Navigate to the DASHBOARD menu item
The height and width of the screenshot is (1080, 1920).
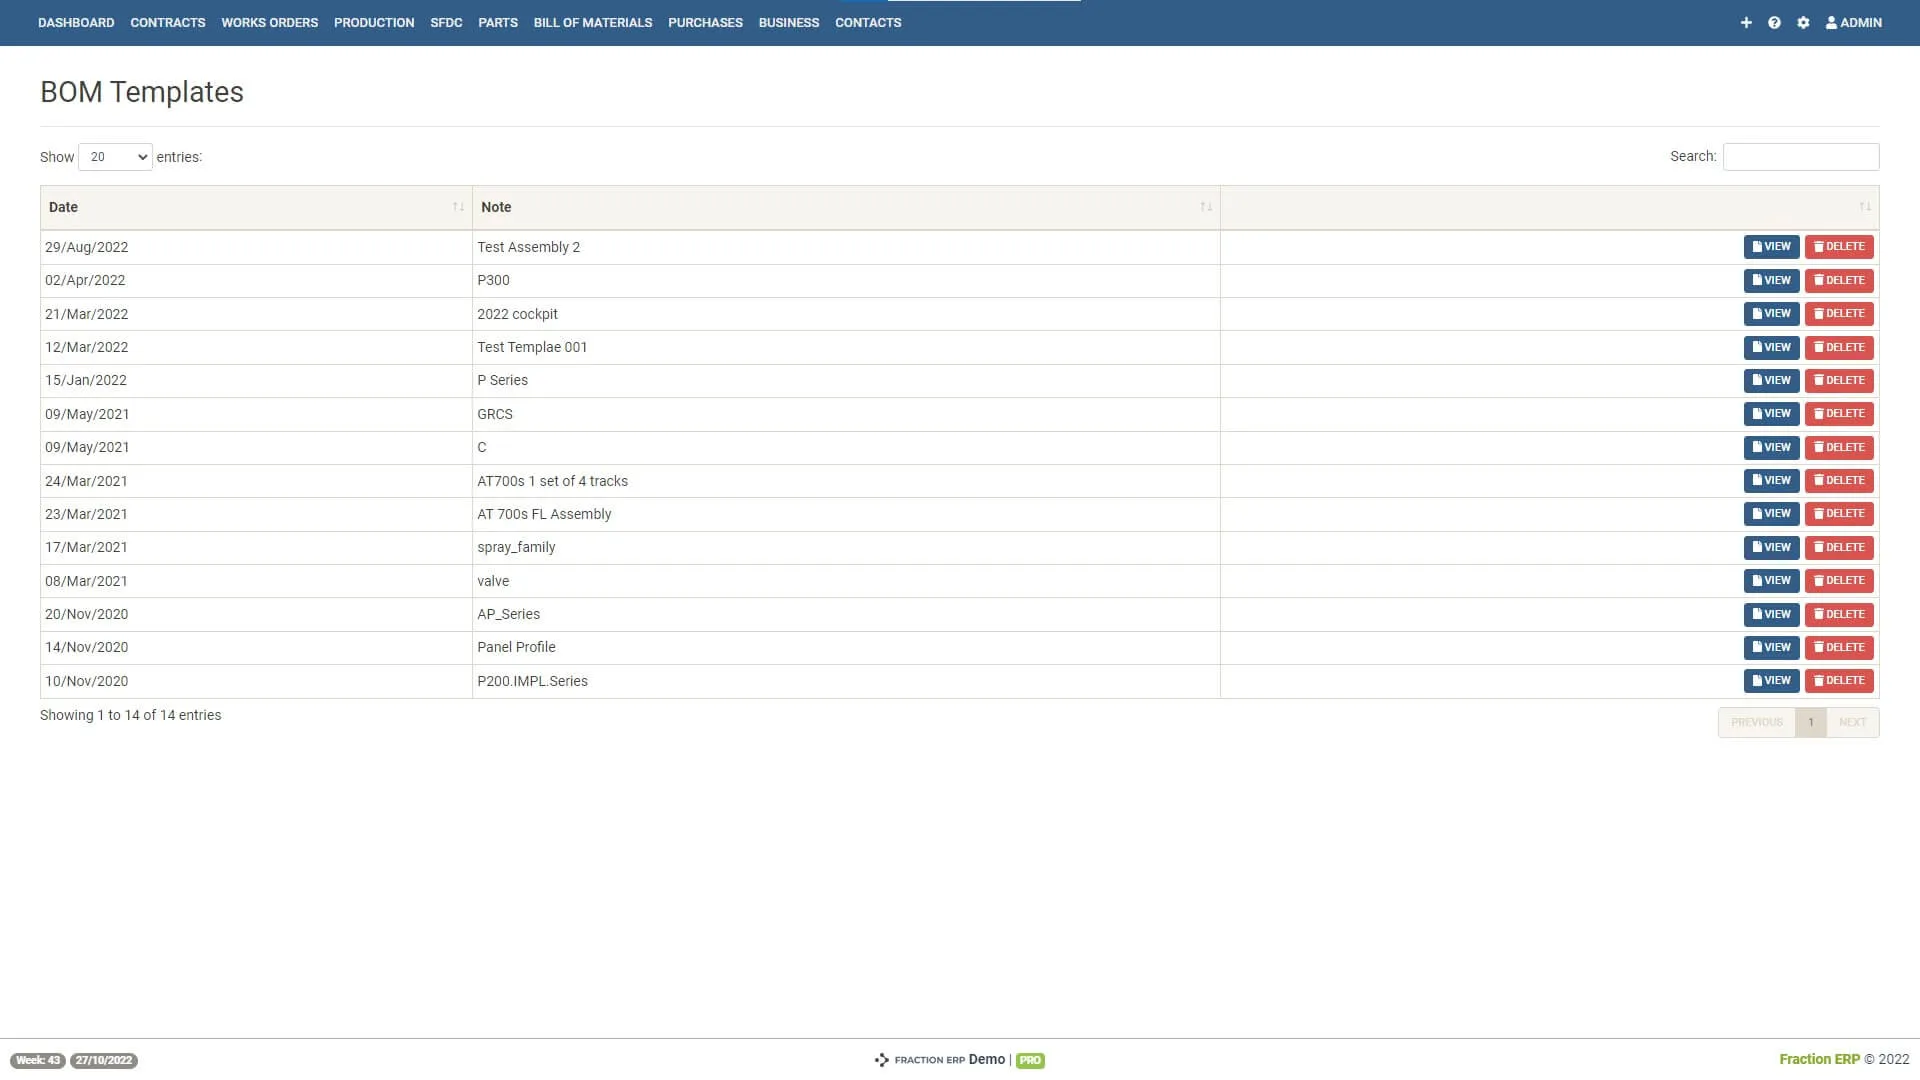(x=76, y=22)
